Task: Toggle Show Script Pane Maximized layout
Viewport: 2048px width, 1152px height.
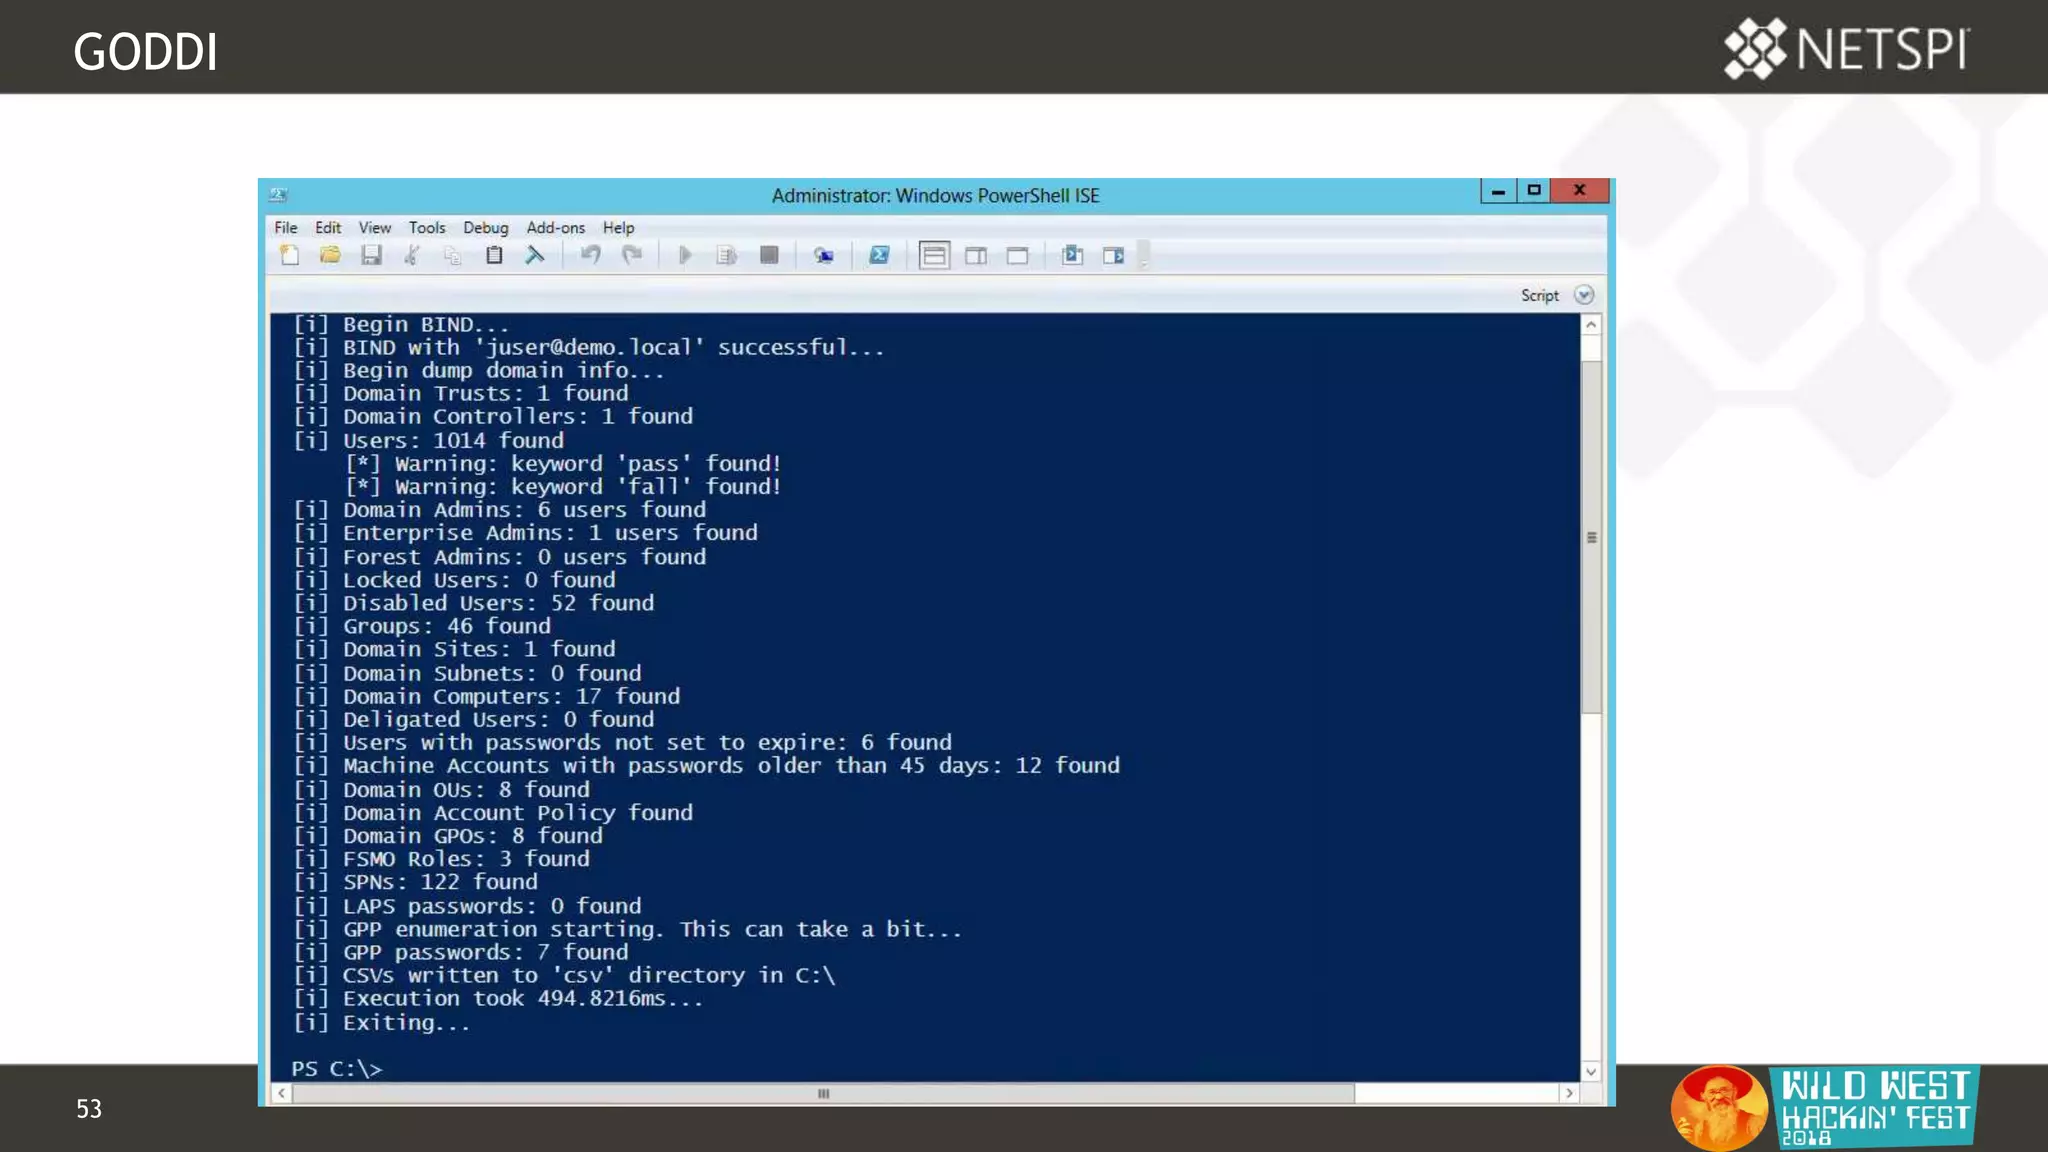Action: (x=1017, y=255)
